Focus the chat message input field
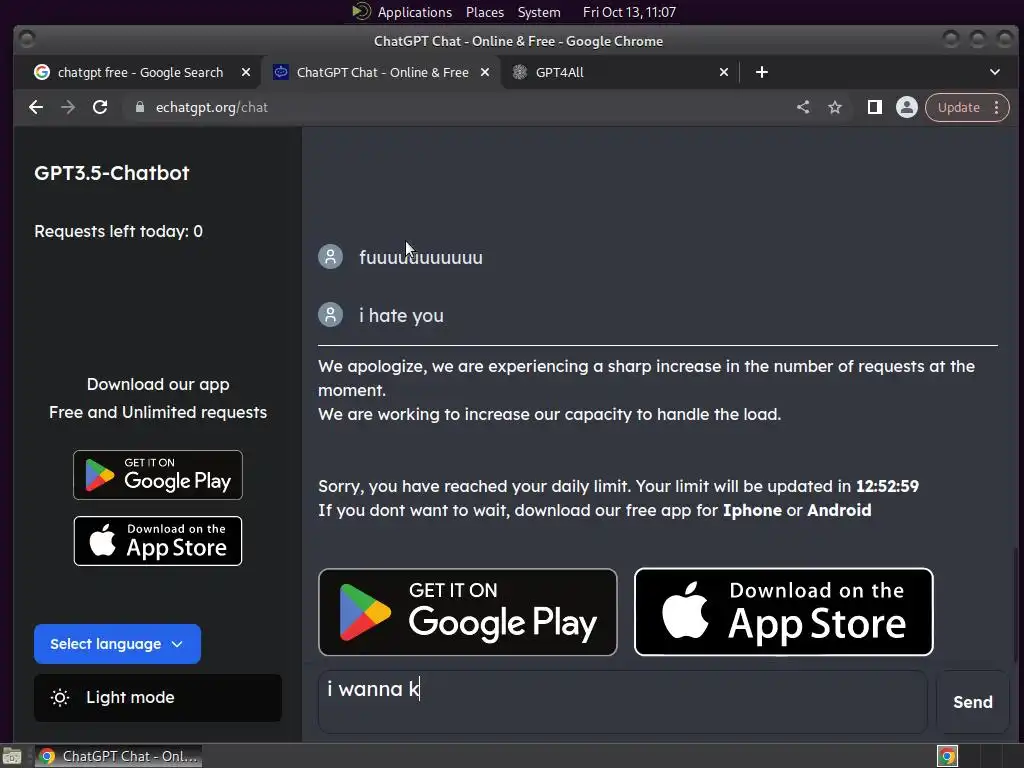 622,702
